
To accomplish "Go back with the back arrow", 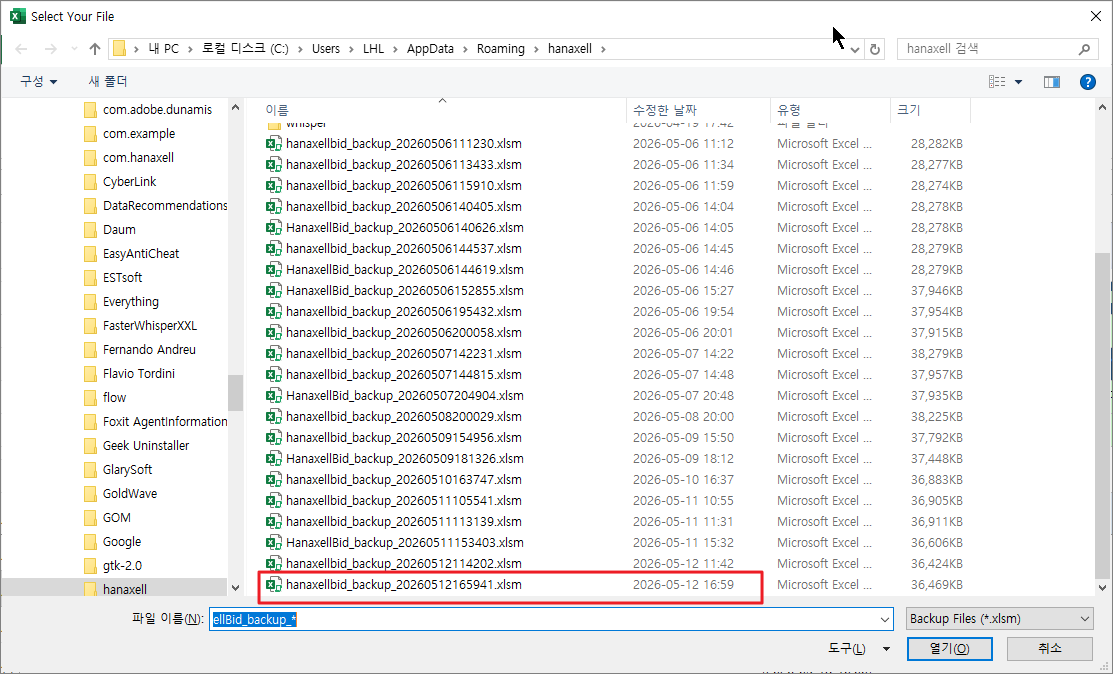I will coord(21,49).
